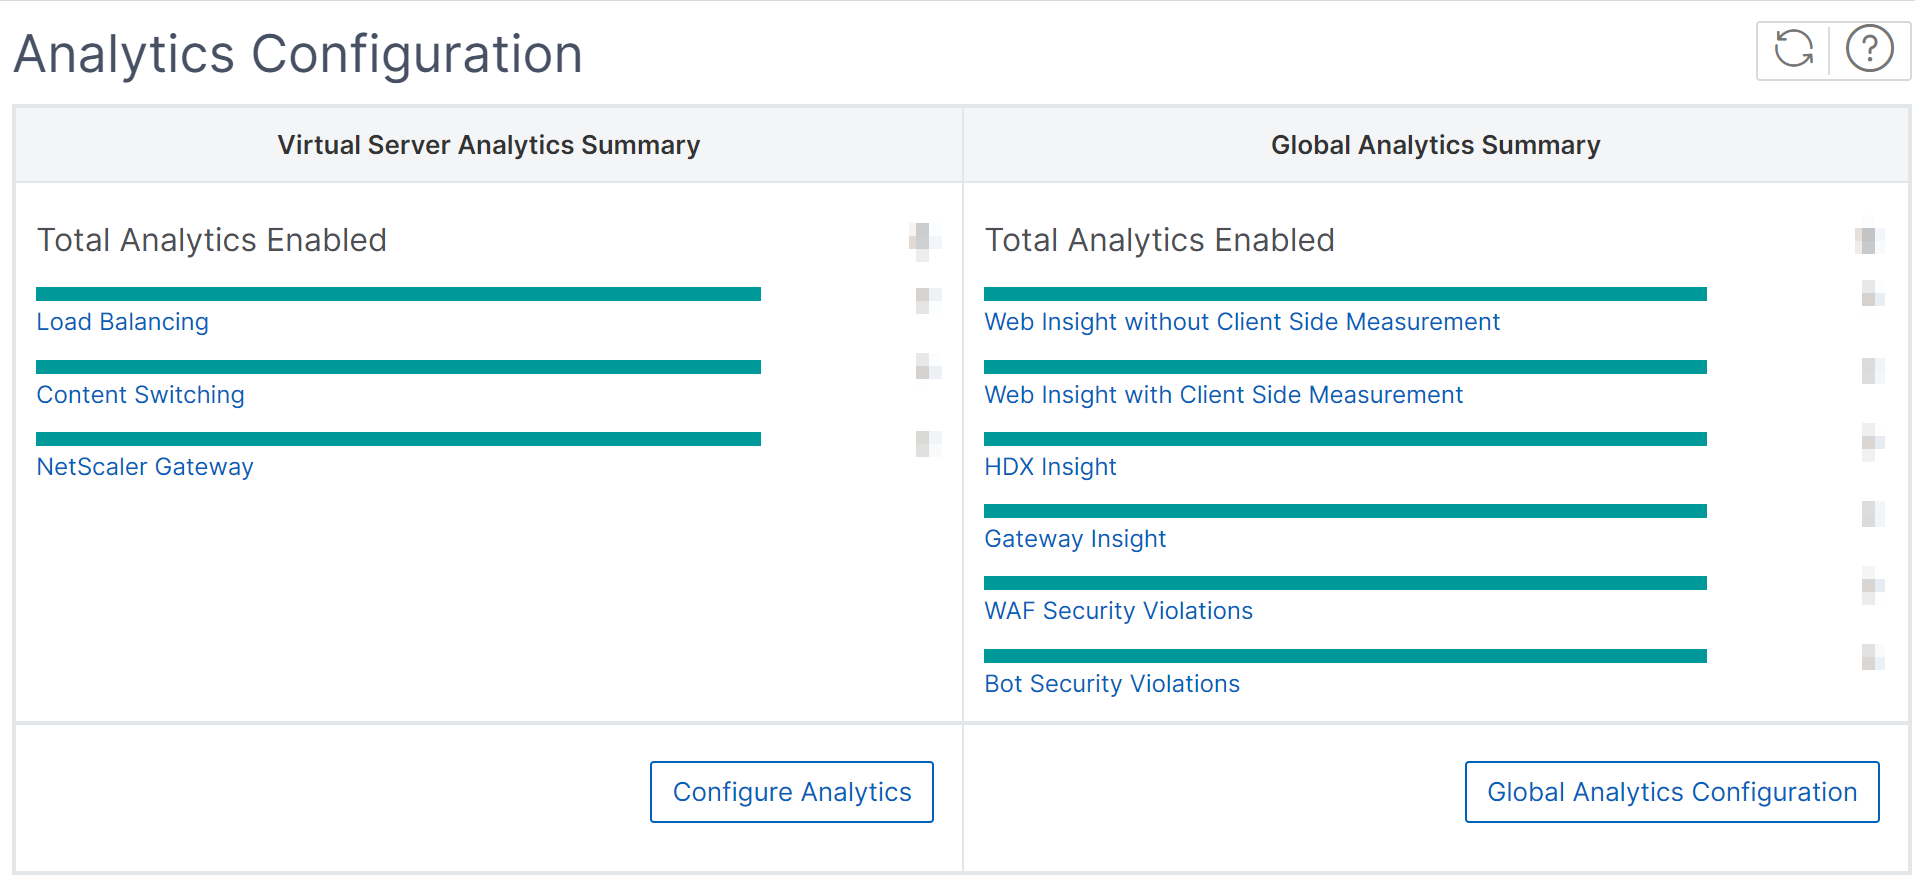Click the HDX Insight progress bar

[x=1346, y=439]
